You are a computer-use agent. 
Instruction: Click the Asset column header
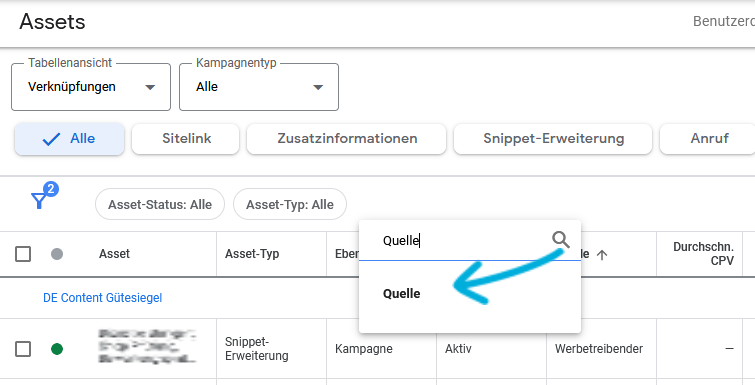(114, 254)
